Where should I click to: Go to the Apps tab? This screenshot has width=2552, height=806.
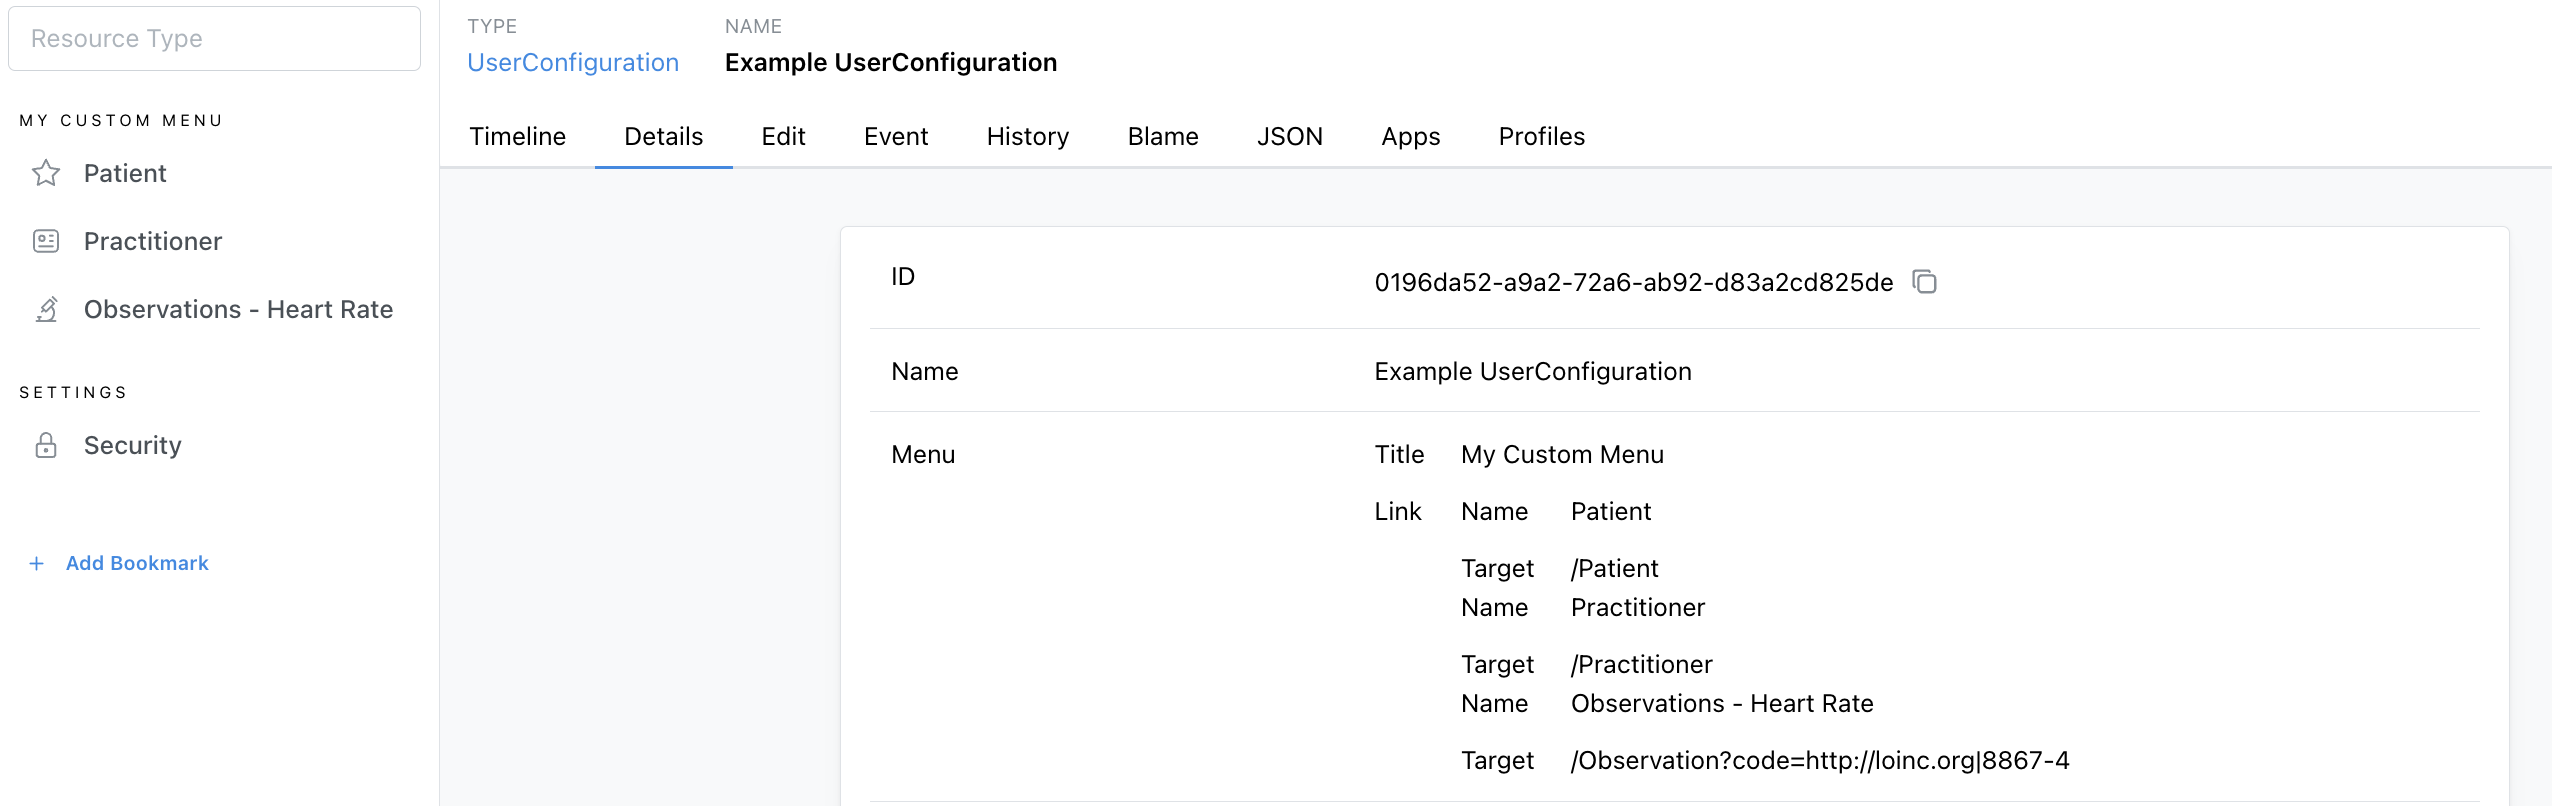(x=1410, y=137)
